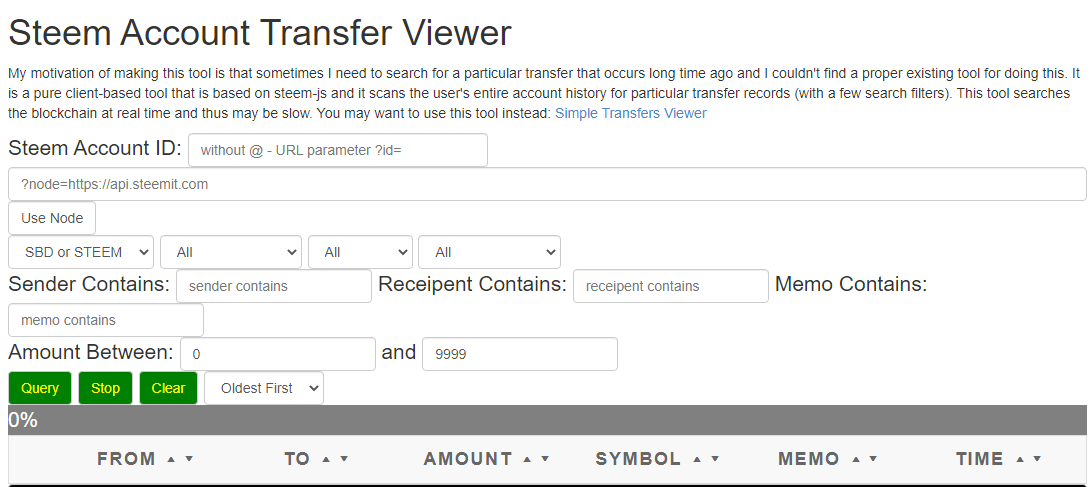Click the 0% progress bar
The image size is (1089, 487).
click(x=547, y=420)
